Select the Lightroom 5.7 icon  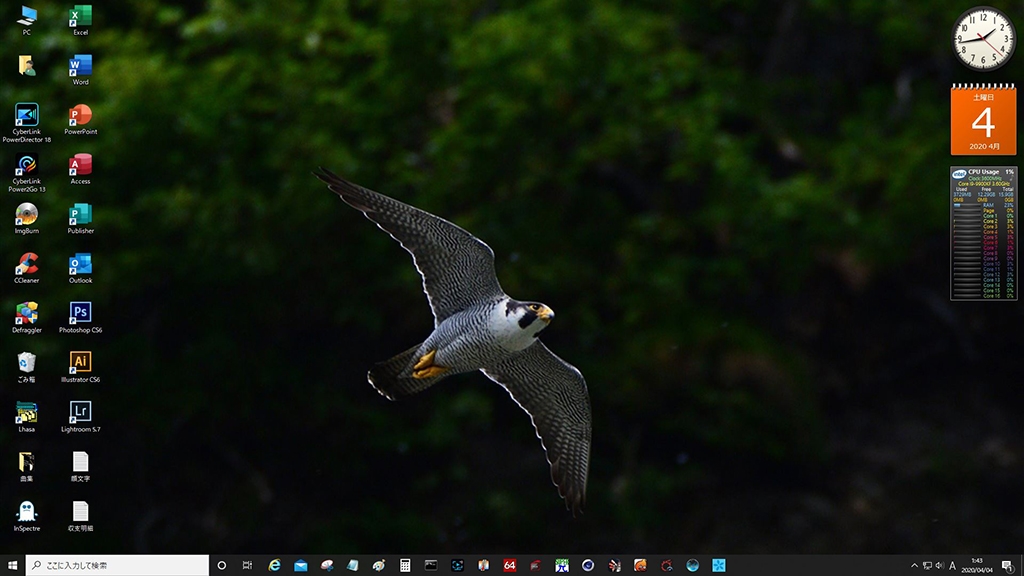[x=80, y=413]
